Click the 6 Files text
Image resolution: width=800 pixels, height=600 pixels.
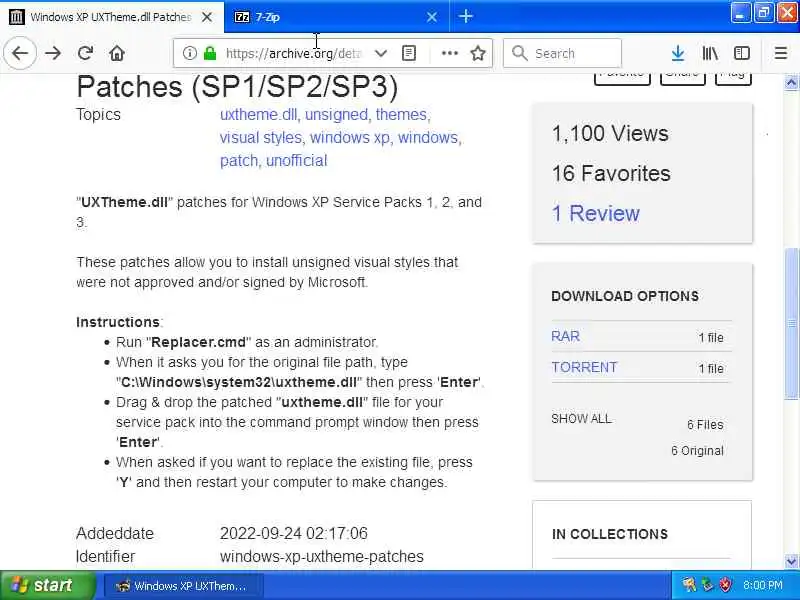[705, 424]
